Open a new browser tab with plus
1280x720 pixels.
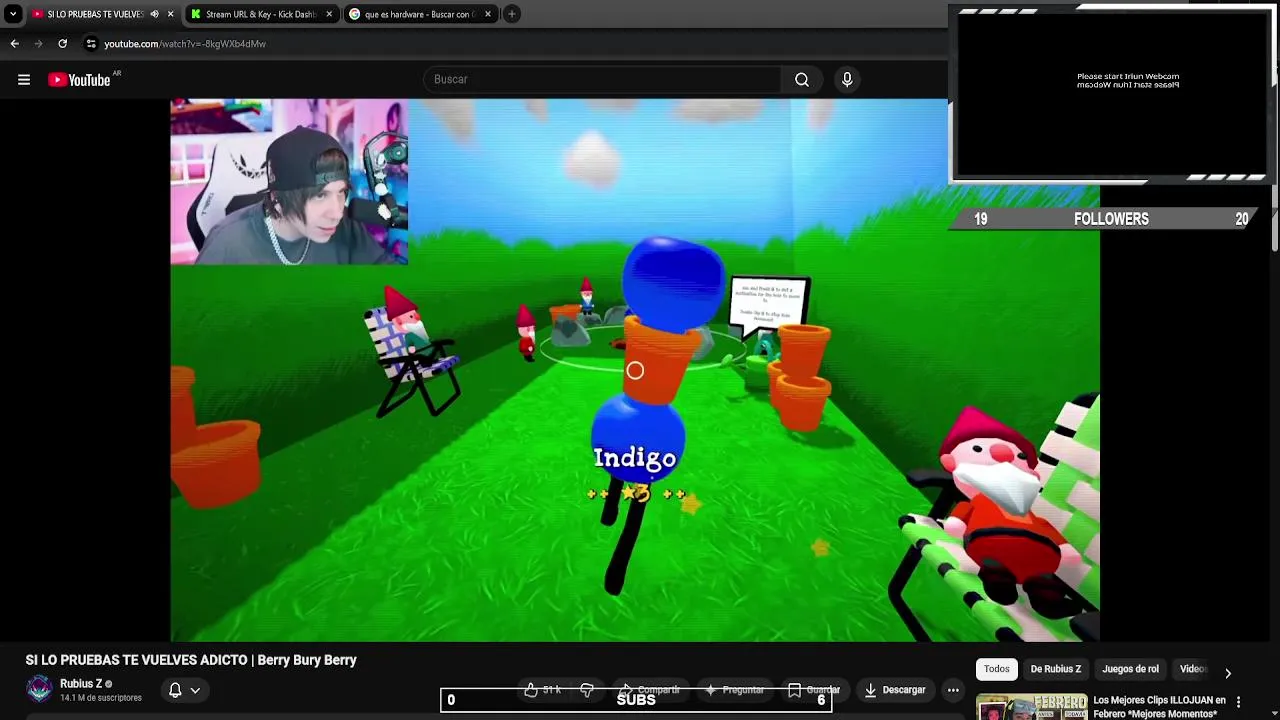[512, 14]
